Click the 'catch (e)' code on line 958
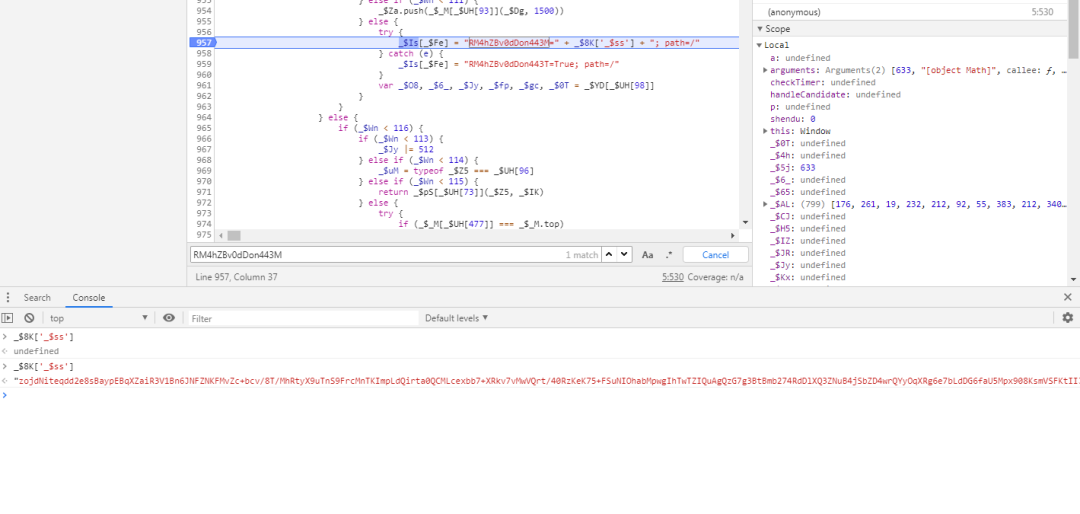The width and height of the screenshot is (1080, 514). pos(415,54)
